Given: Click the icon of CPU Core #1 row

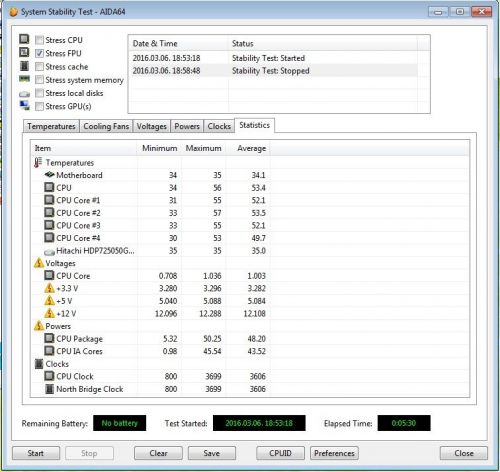Looking at the screenshot, I should click(49, 200).
